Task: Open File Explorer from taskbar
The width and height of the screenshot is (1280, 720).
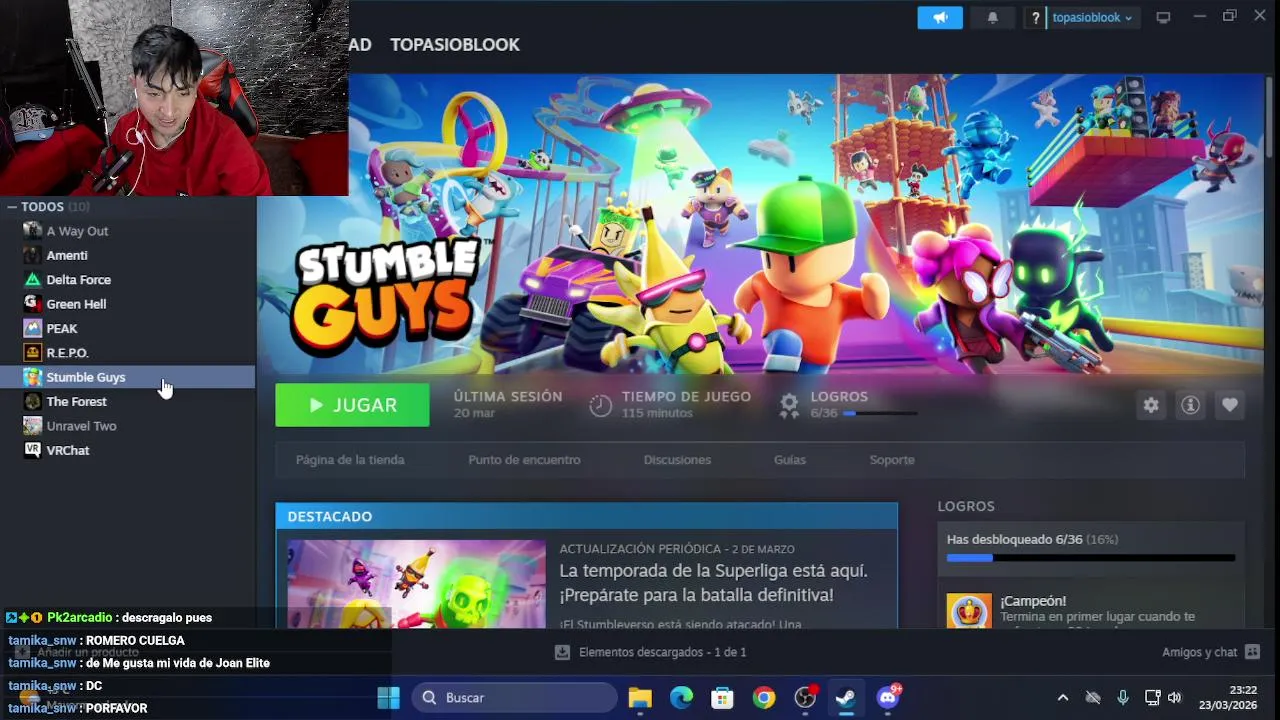Action: [640, 698]
